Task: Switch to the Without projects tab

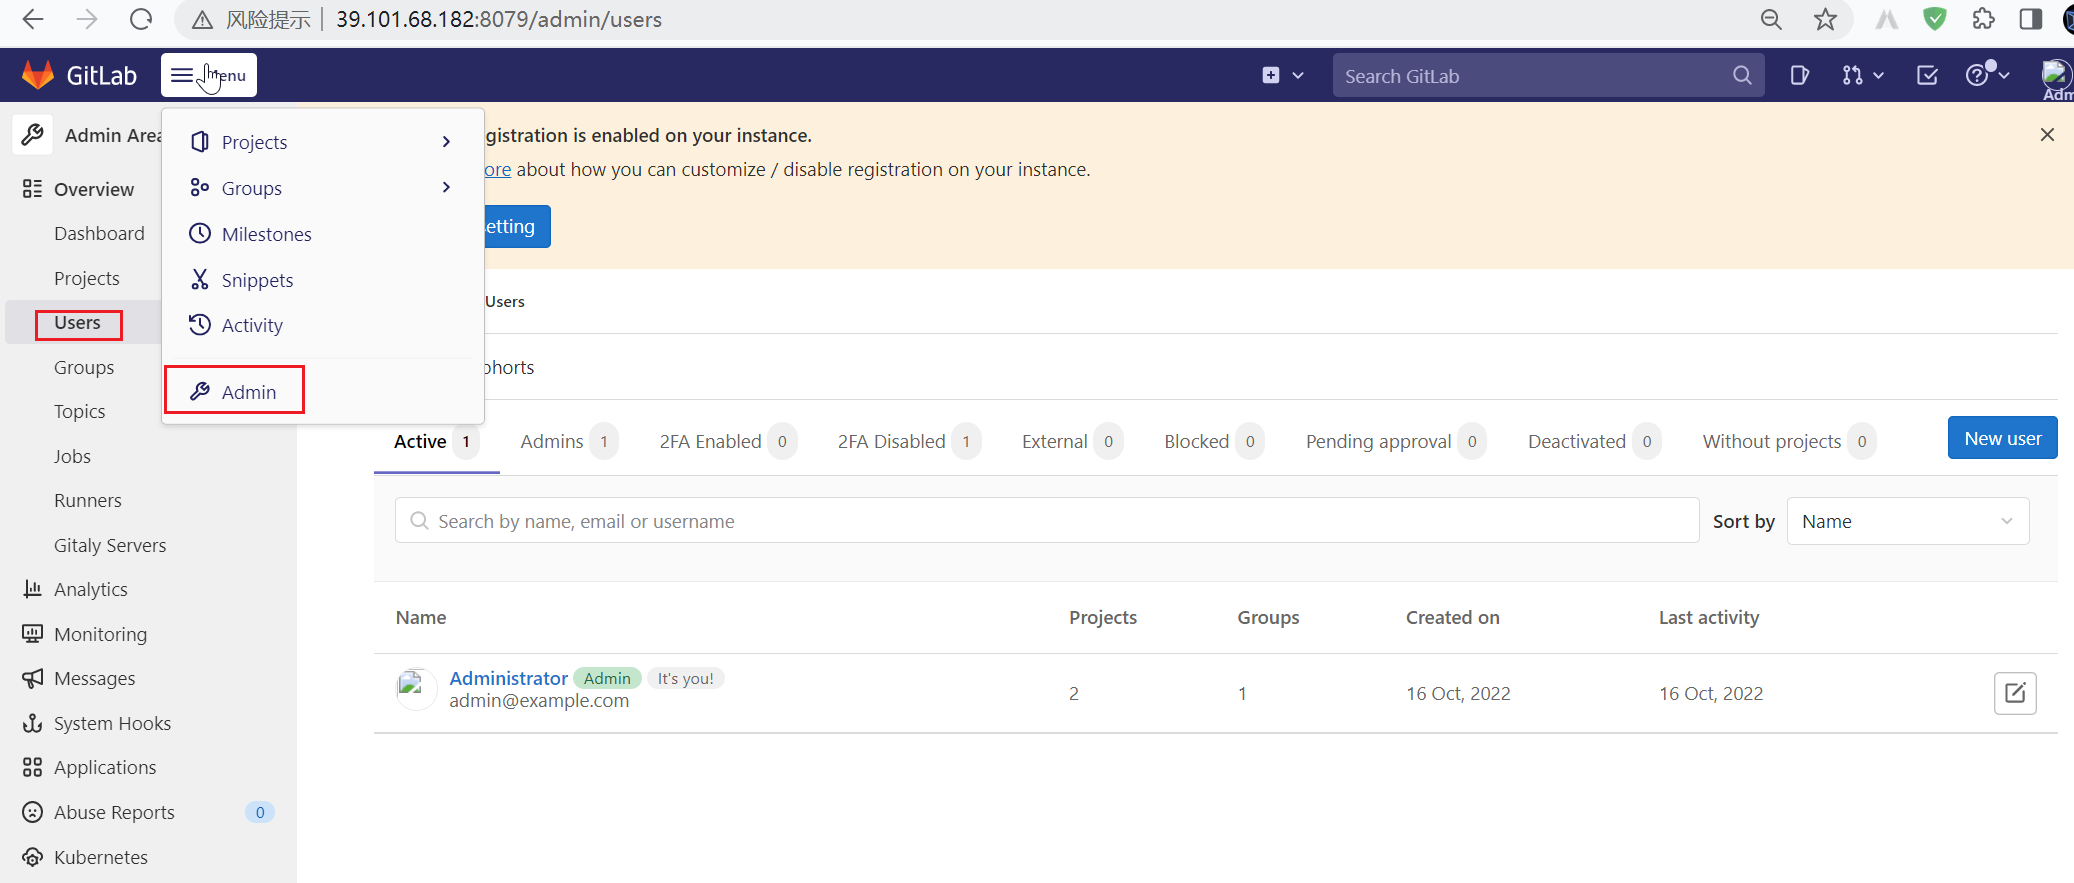Action: [x=1789, y=441]
